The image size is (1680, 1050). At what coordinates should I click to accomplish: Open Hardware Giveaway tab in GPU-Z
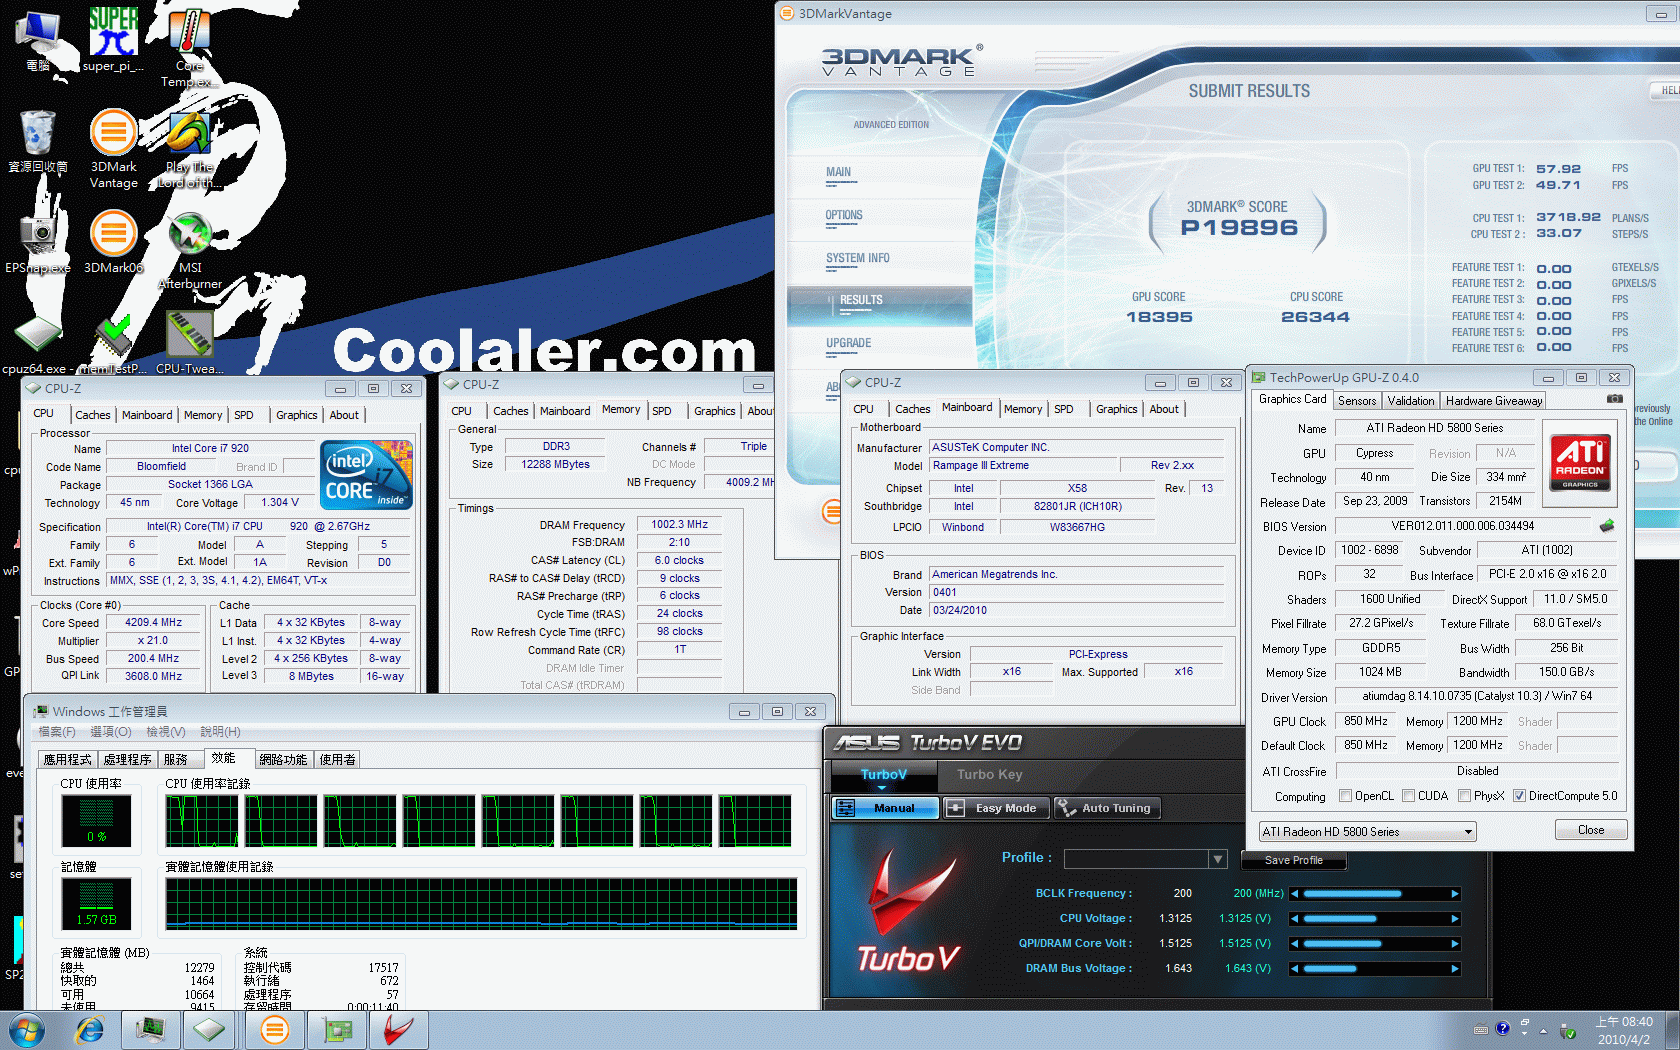point(1494,401)
